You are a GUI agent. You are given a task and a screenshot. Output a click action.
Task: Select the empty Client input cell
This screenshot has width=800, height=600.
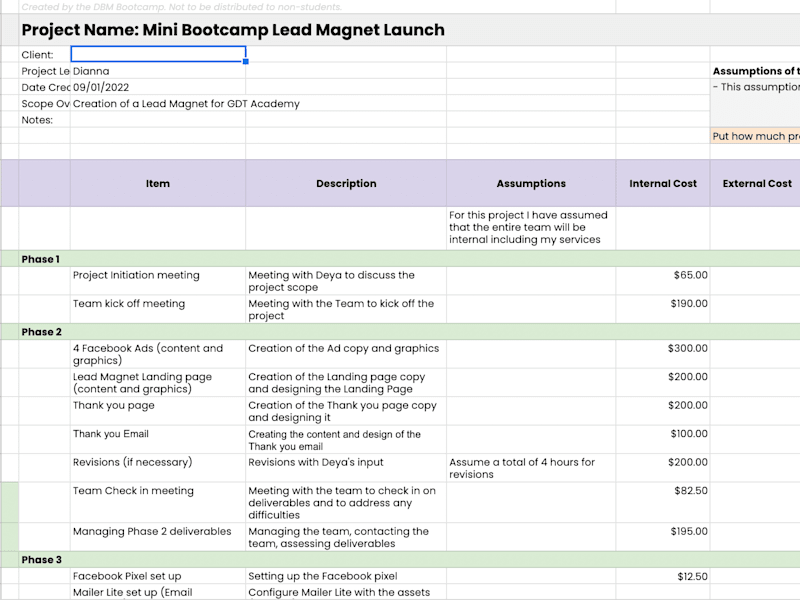pyautogui.click(x=158, y=54)
